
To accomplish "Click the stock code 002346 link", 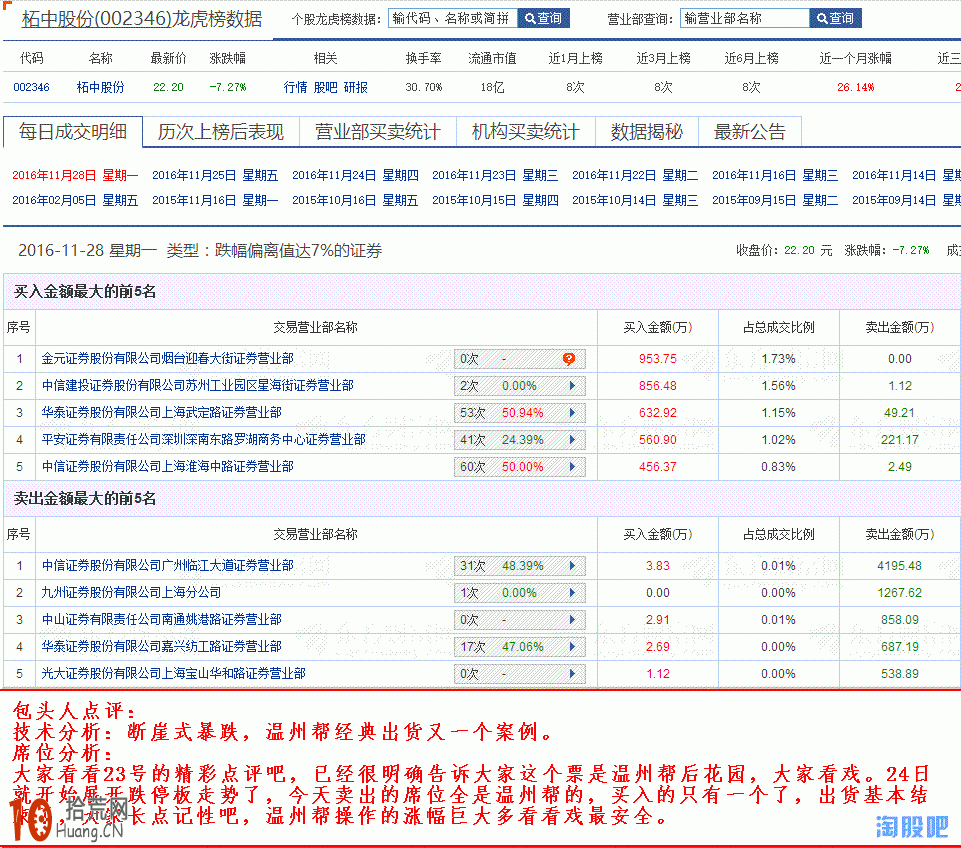I will point(31,87).
